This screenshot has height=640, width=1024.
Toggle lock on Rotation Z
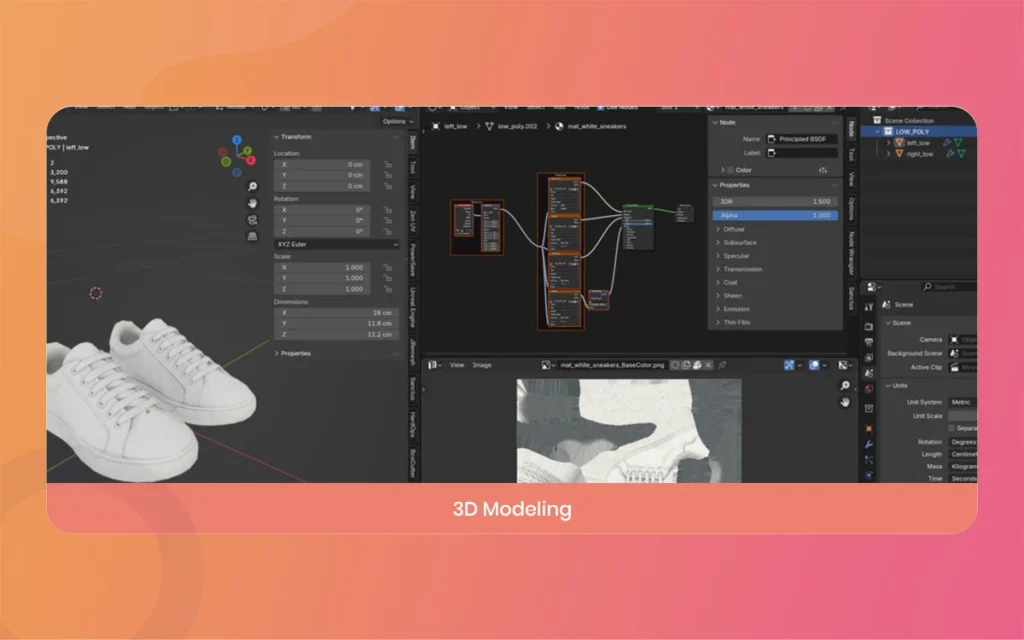click(x=387, y=231)
